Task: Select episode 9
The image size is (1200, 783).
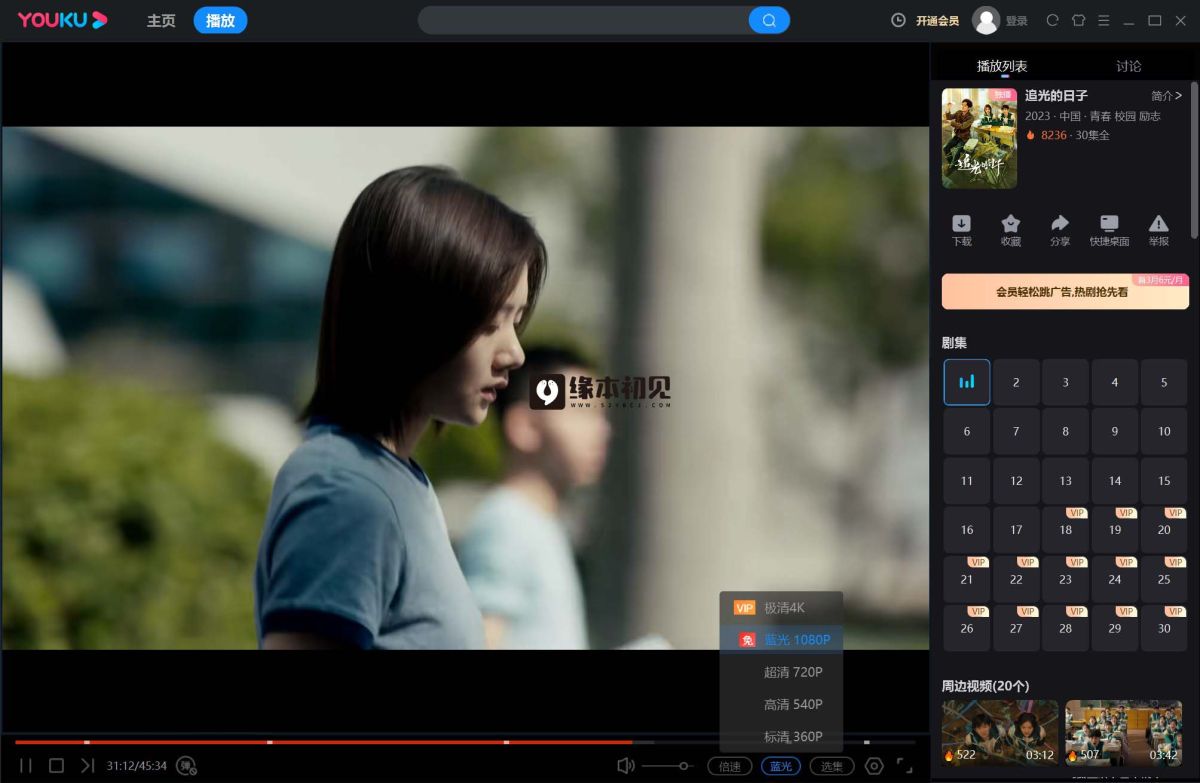Action: (1115, 431)
